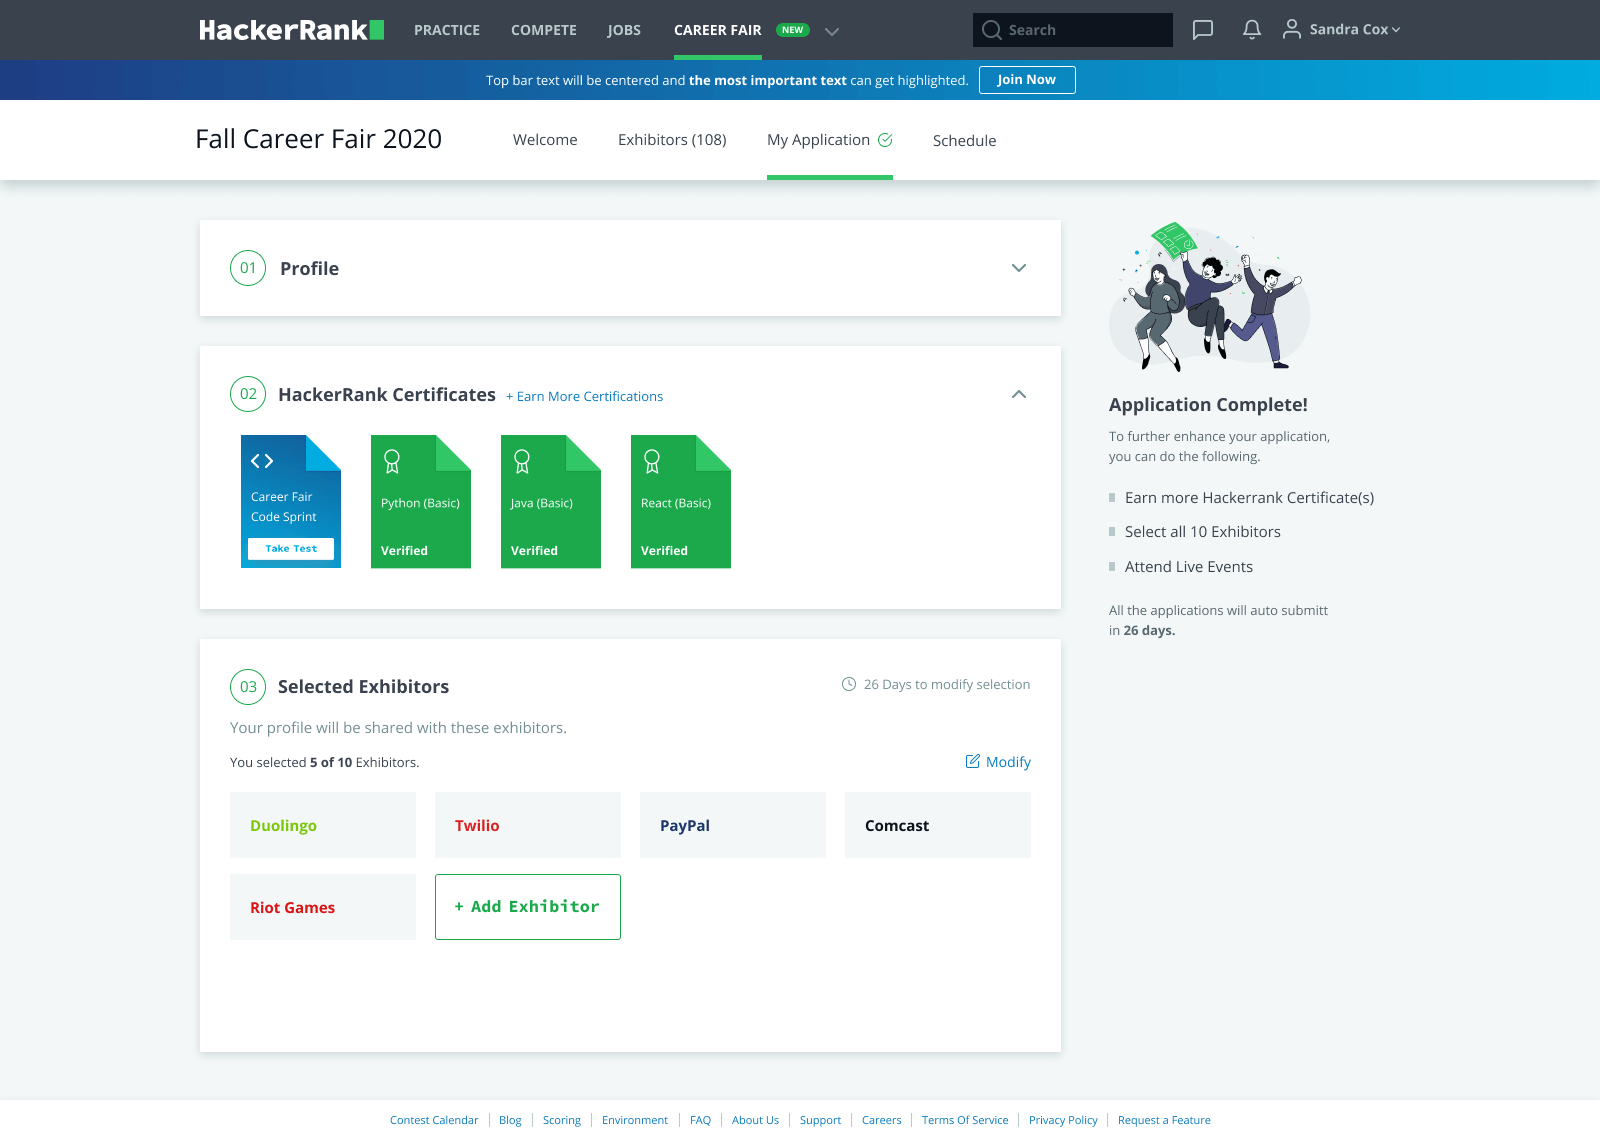The image size is (1600, 1140).
Task: Open the FAQ footer link
Action: pos(700,1120)
